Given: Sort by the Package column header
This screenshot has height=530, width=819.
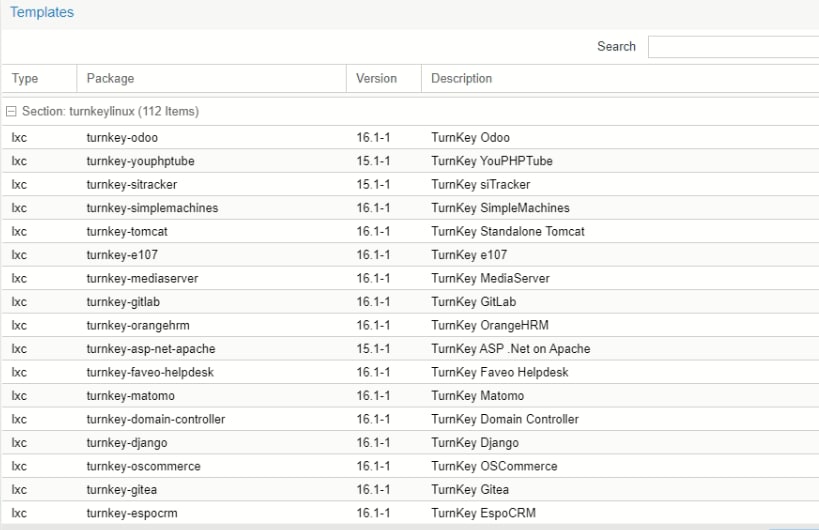Looking at the screenshot, I should 110,79.
